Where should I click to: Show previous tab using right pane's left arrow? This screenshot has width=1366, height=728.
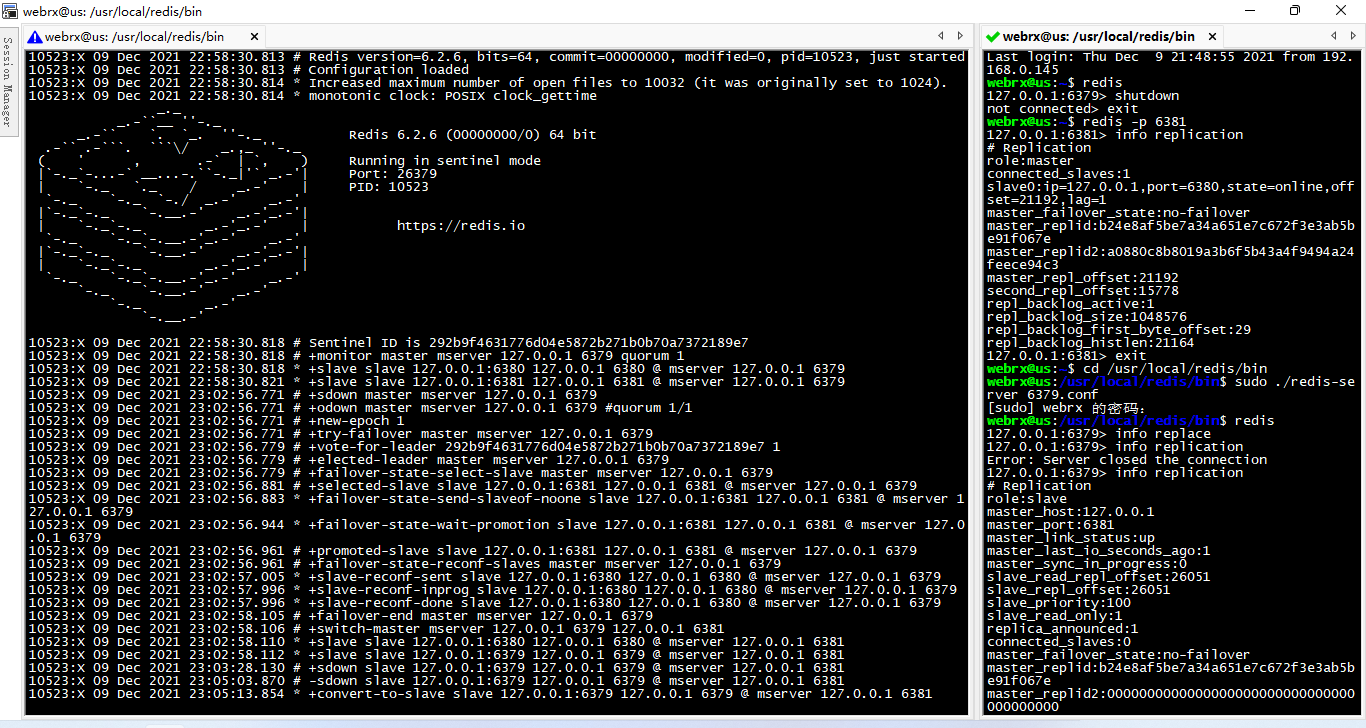[x=1334, y=36]
